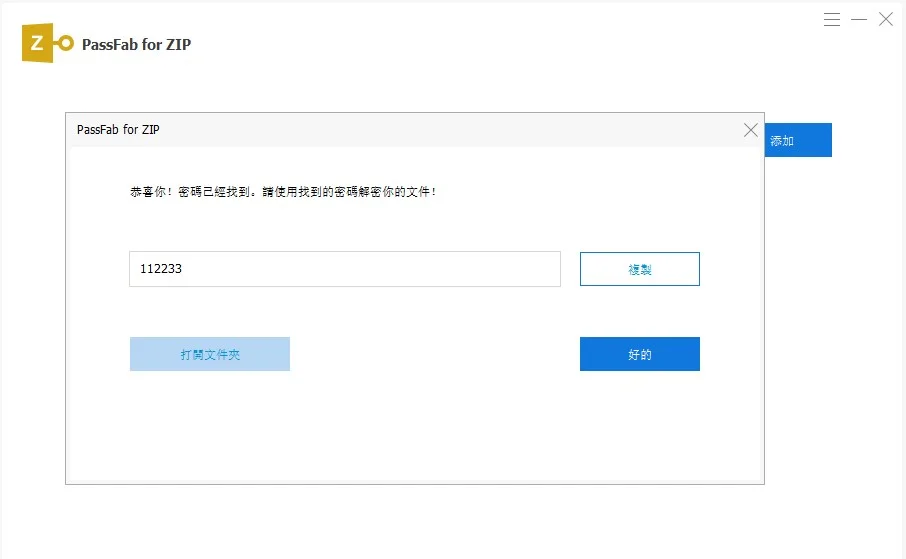Image resolution: width=906 pixels, height=559 pixels.
Task: Click the congratulation message text 恭喜你
Action: coord(283,191)
